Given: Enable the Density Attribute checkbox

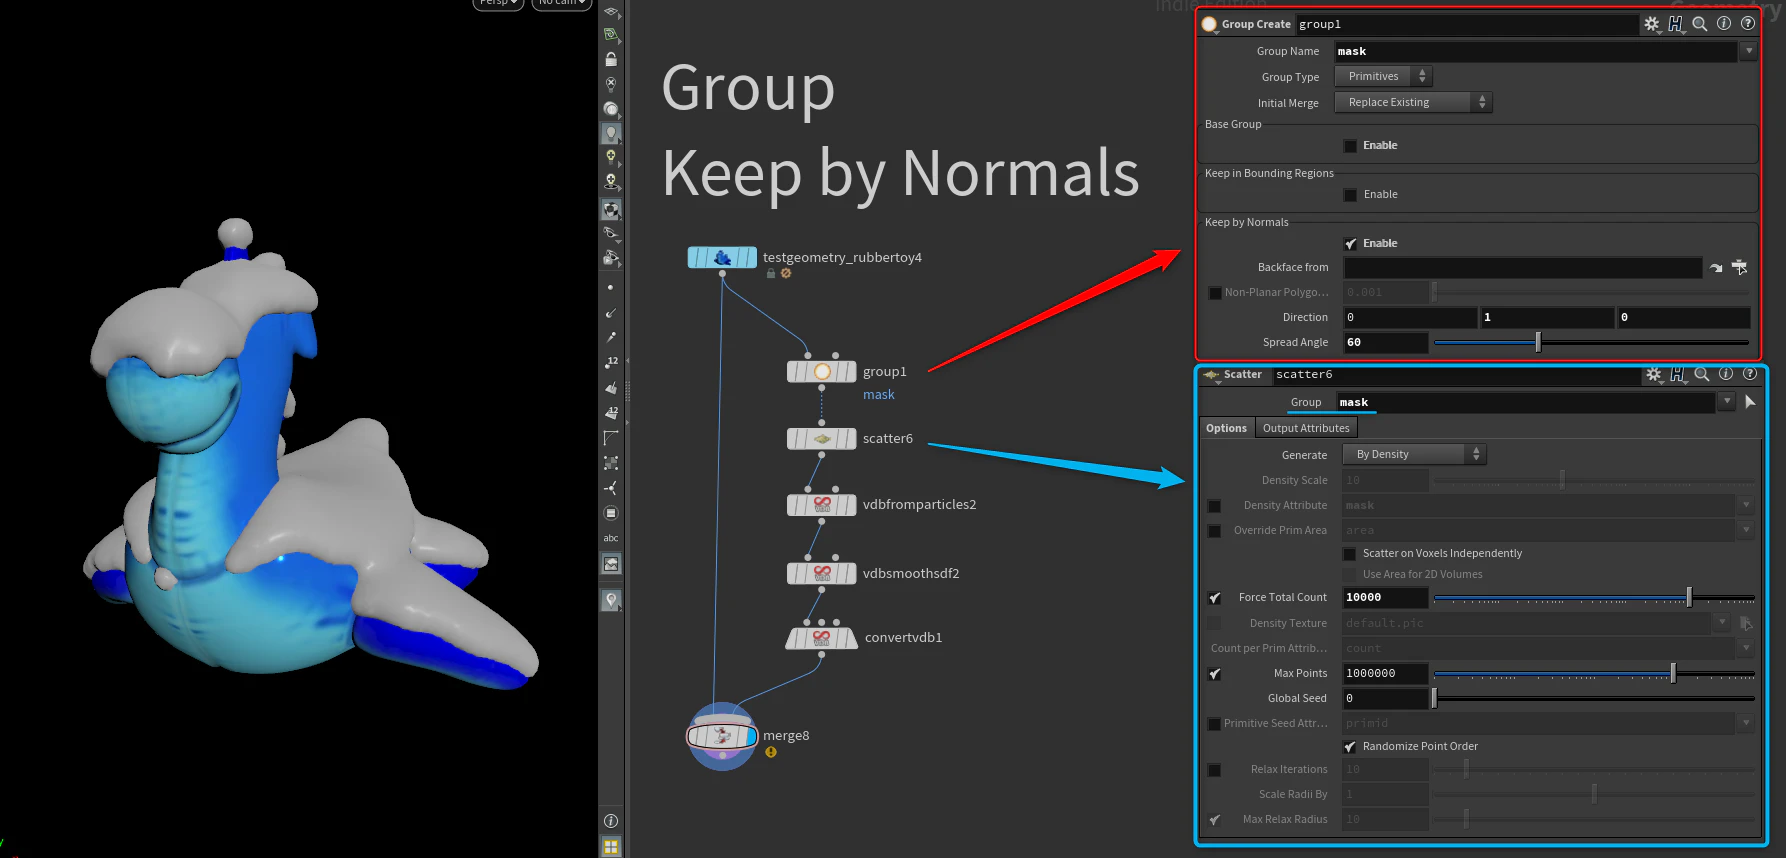Looking at the screenshot, I should point(1214,506).
